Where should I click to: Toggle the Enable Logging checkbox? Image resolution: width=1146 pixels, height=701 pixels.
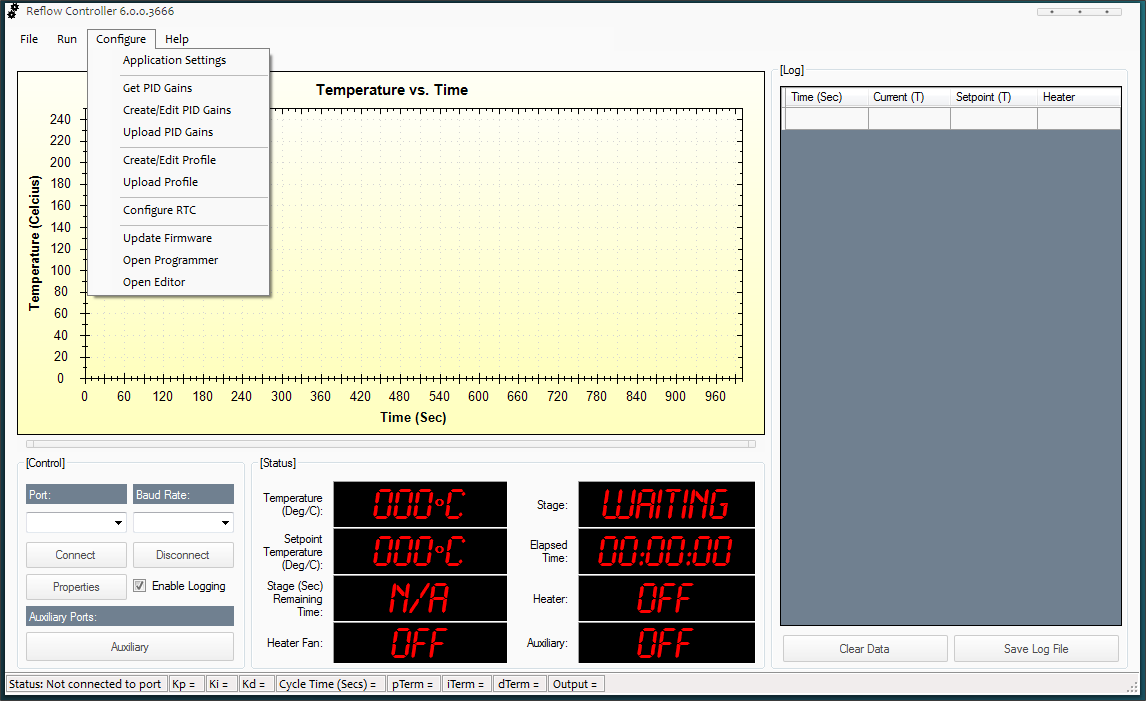point(140,586)
